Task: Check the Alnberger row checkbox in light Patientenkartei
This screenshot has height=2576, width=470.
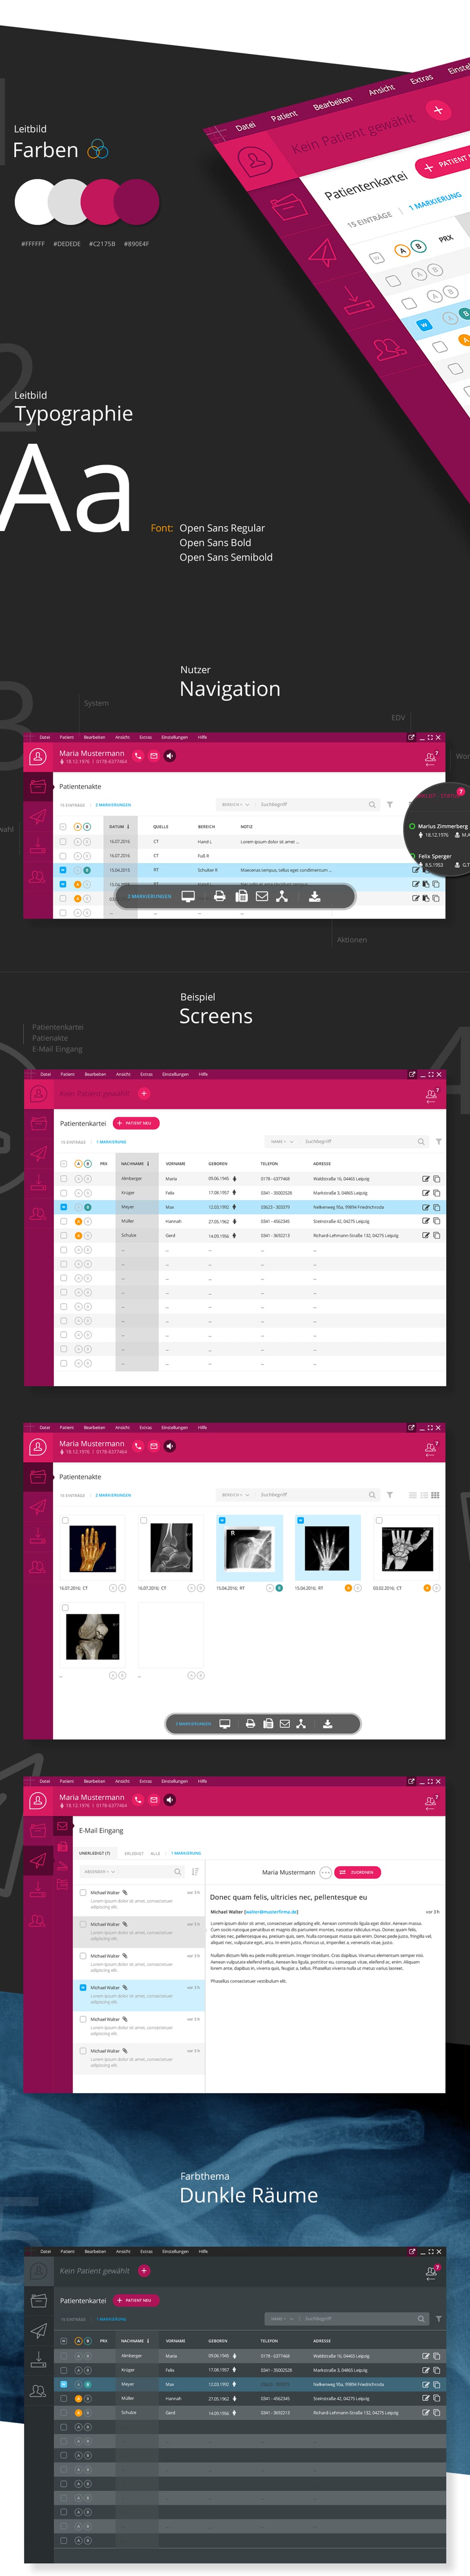Action: [64, 1178]
